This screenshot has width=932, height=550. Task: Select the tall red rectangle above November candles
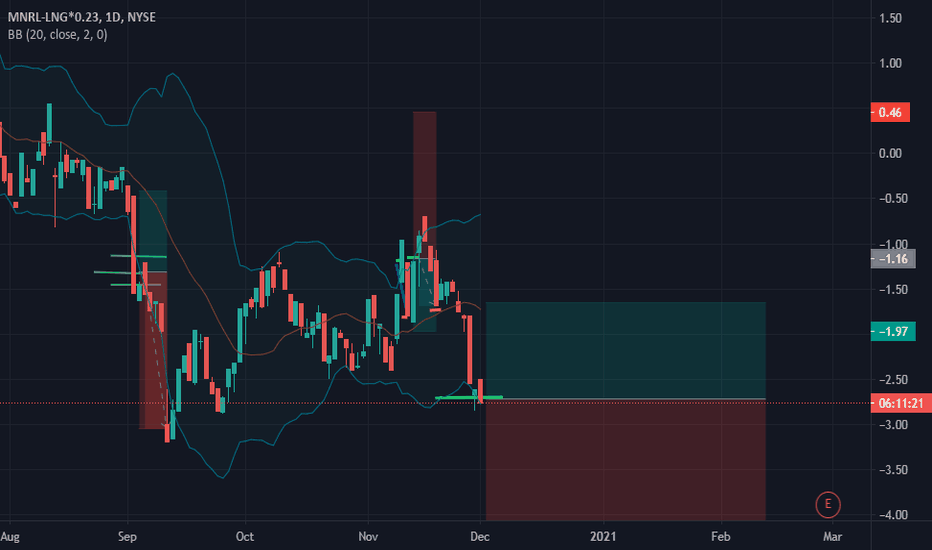[424, 184]
